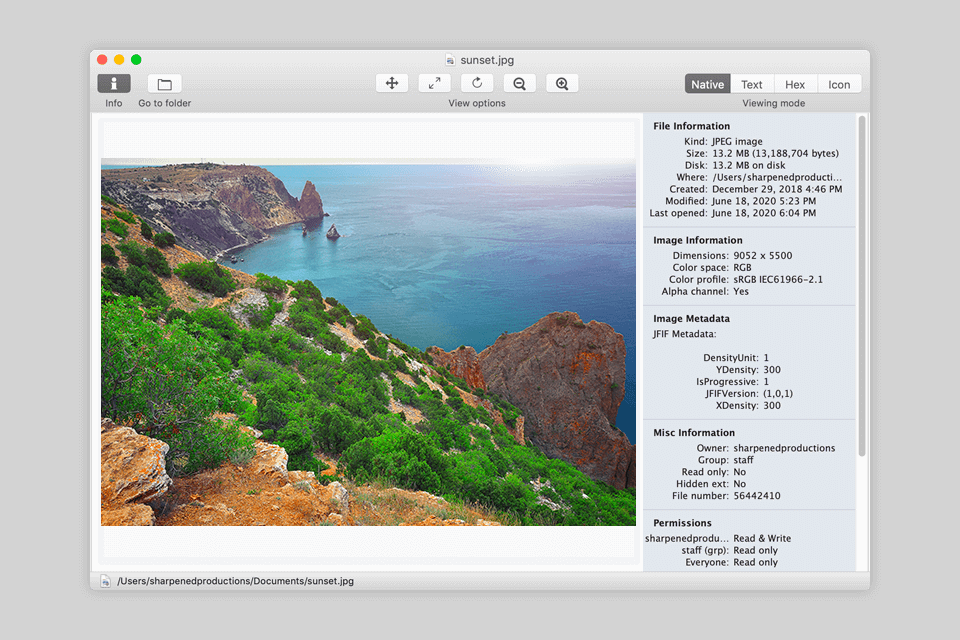Switch to Icon viewing mode

coord(839,85)
